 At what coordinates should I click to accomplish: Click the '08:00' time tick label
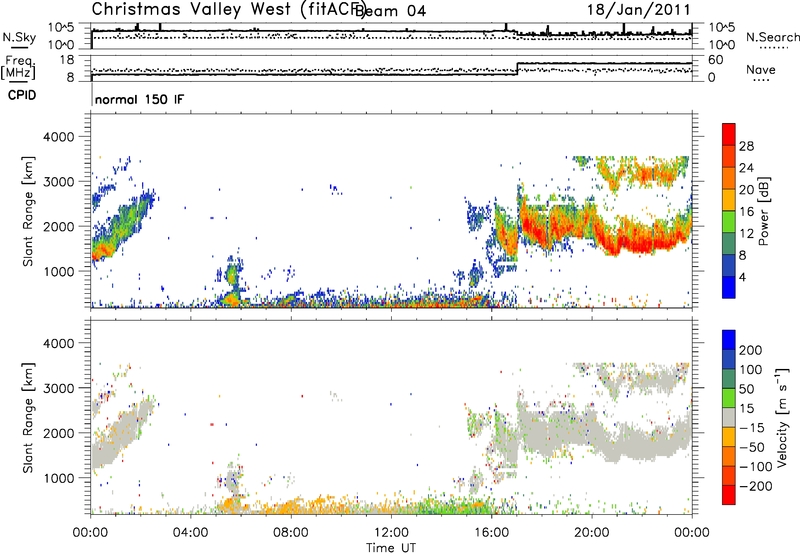coord(291,533)
